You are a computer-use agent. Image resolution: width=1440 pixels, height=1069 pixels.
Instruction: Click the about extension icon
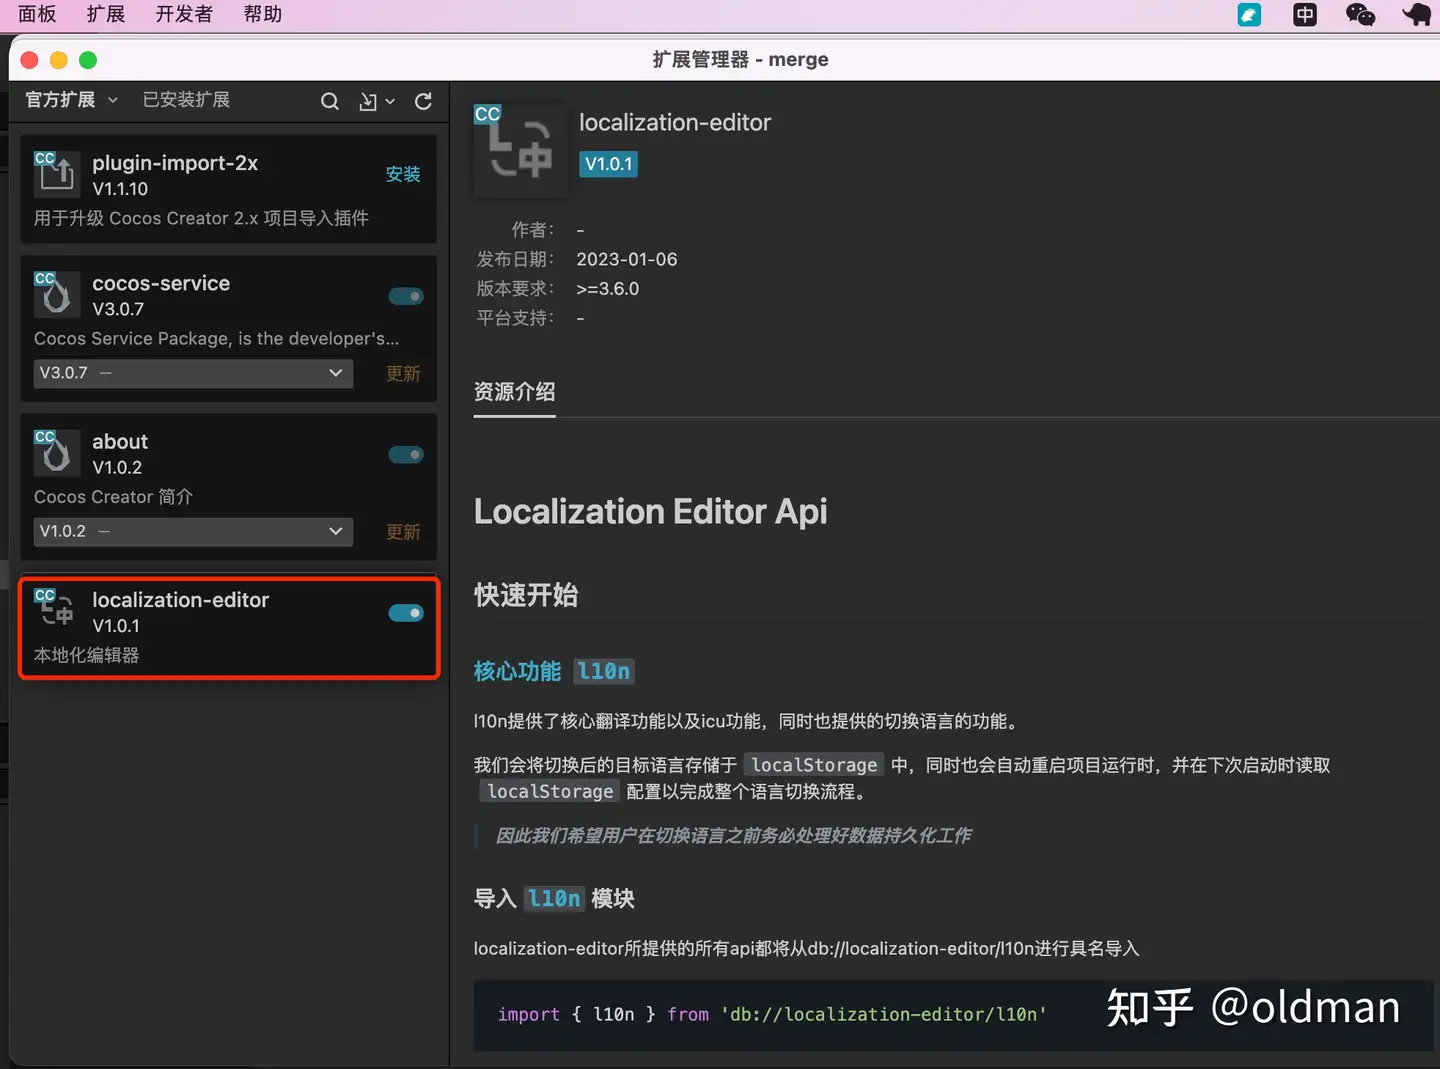pos(56,451)
